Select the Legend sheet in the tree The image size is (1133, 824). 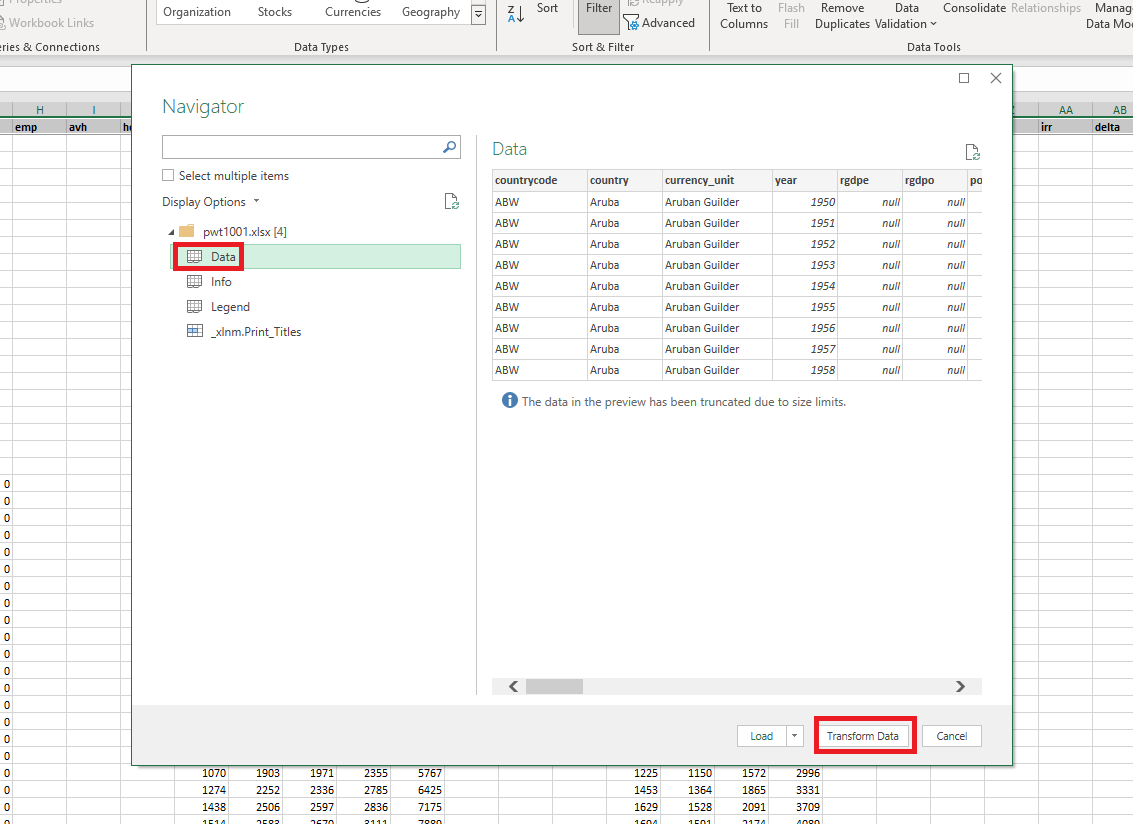230,307
